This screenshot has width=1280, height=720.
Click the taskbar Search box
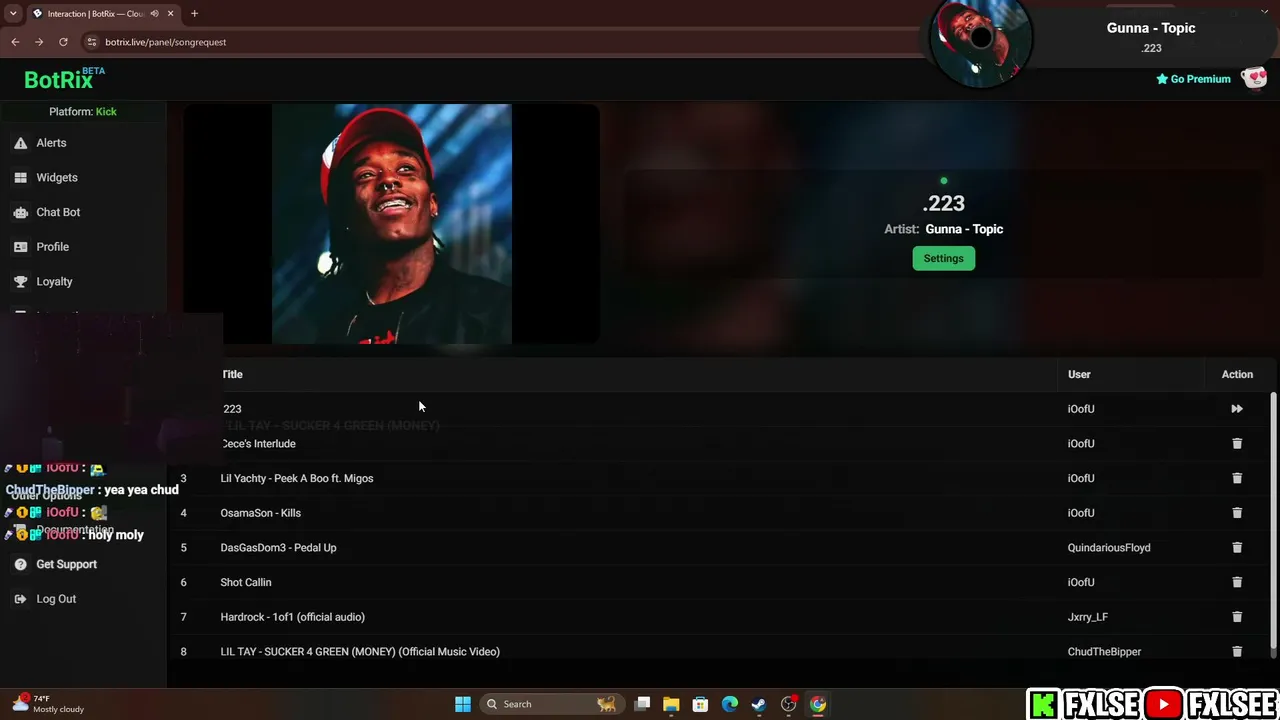click(x=551, y=704)
